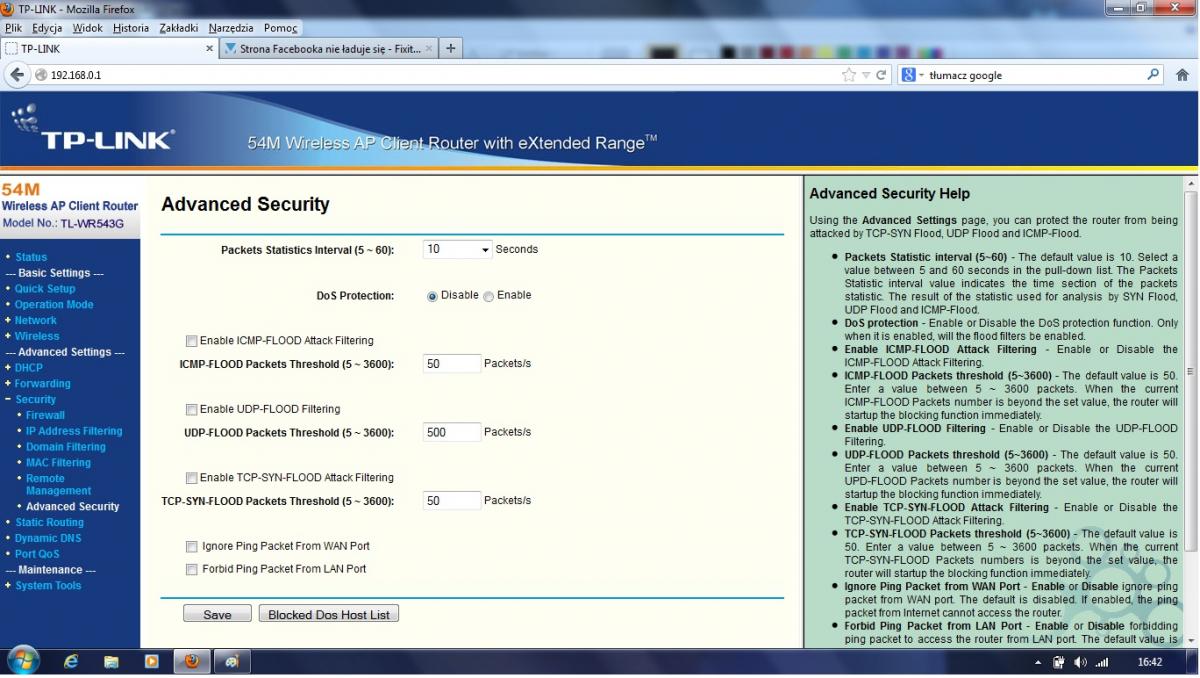This screenshot has height=678, width=1200.
Task: Click the ICMP-FLOOD Packets Threshold field
Action: [x=452, y=364]
